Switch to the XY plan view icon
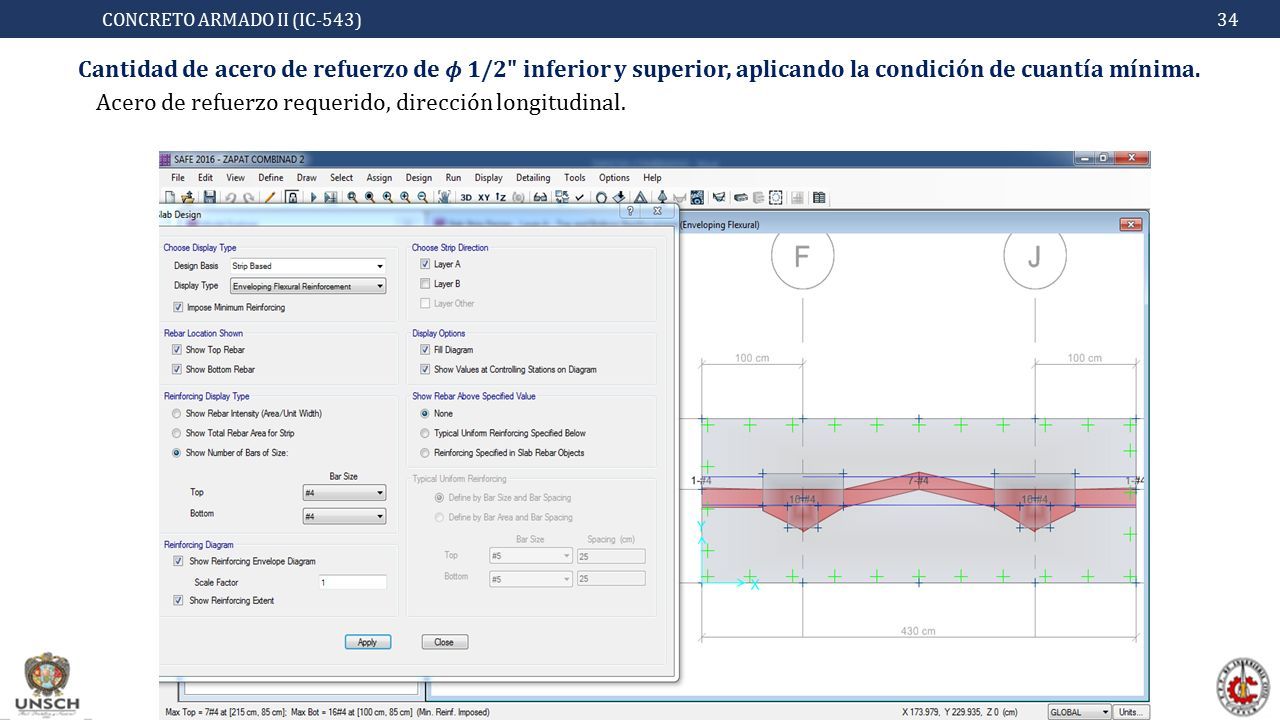1280x720 pixels. point(484,197)
